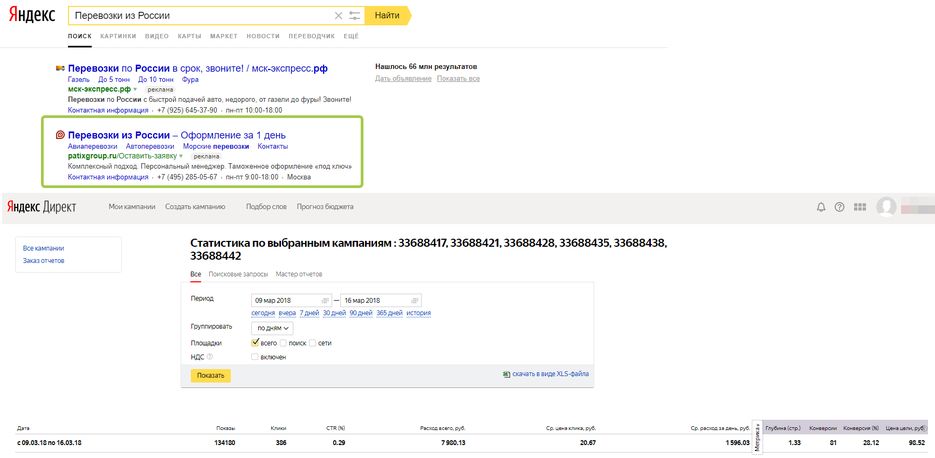The height and width of the screenshot is (458, 935).
Task: Click the XLS file icon near download link
Action: pos(506,375)
